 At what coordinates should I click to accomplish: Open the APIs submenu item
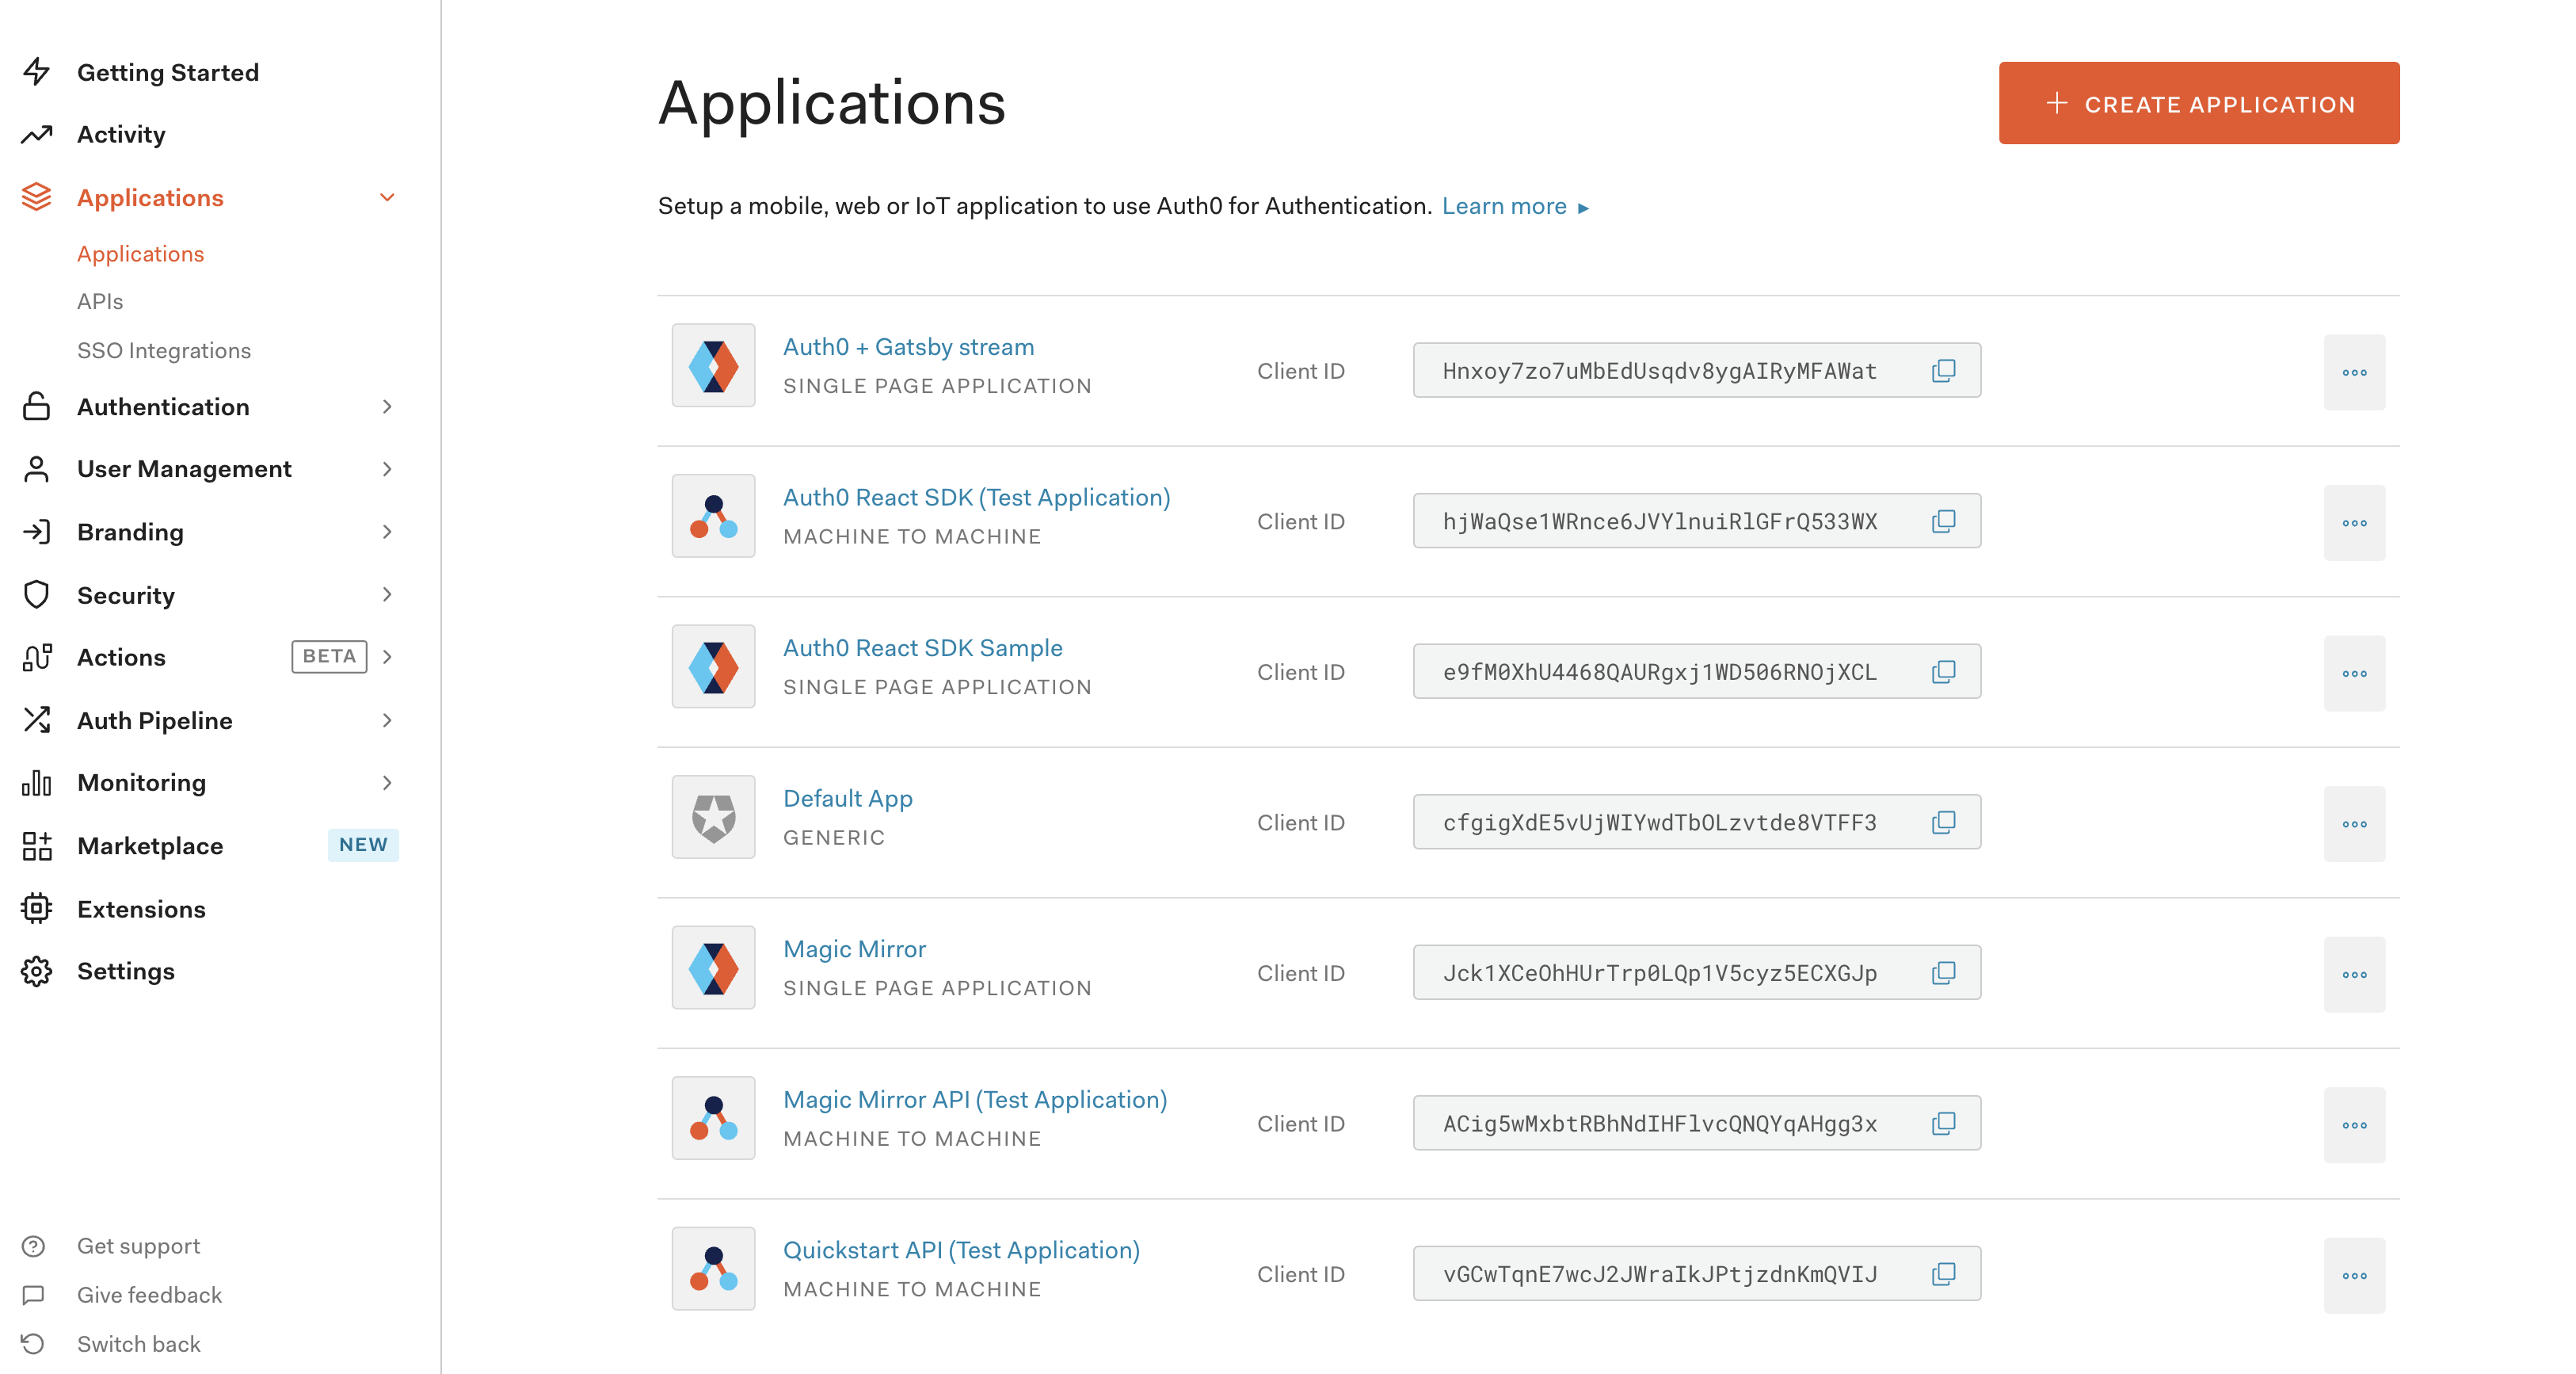point(100,301)
